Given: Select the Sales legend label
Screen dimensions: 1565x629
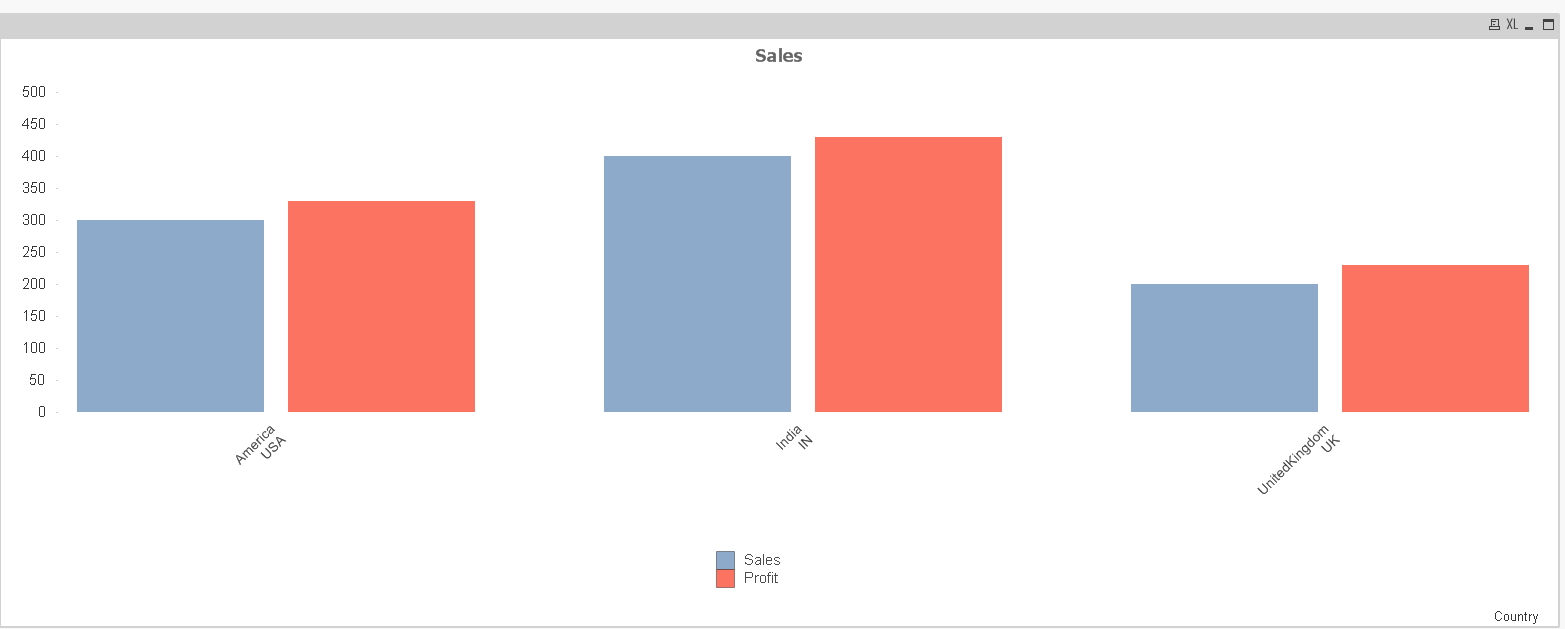Looking at the screenshot, I should (x=762, y=560).
